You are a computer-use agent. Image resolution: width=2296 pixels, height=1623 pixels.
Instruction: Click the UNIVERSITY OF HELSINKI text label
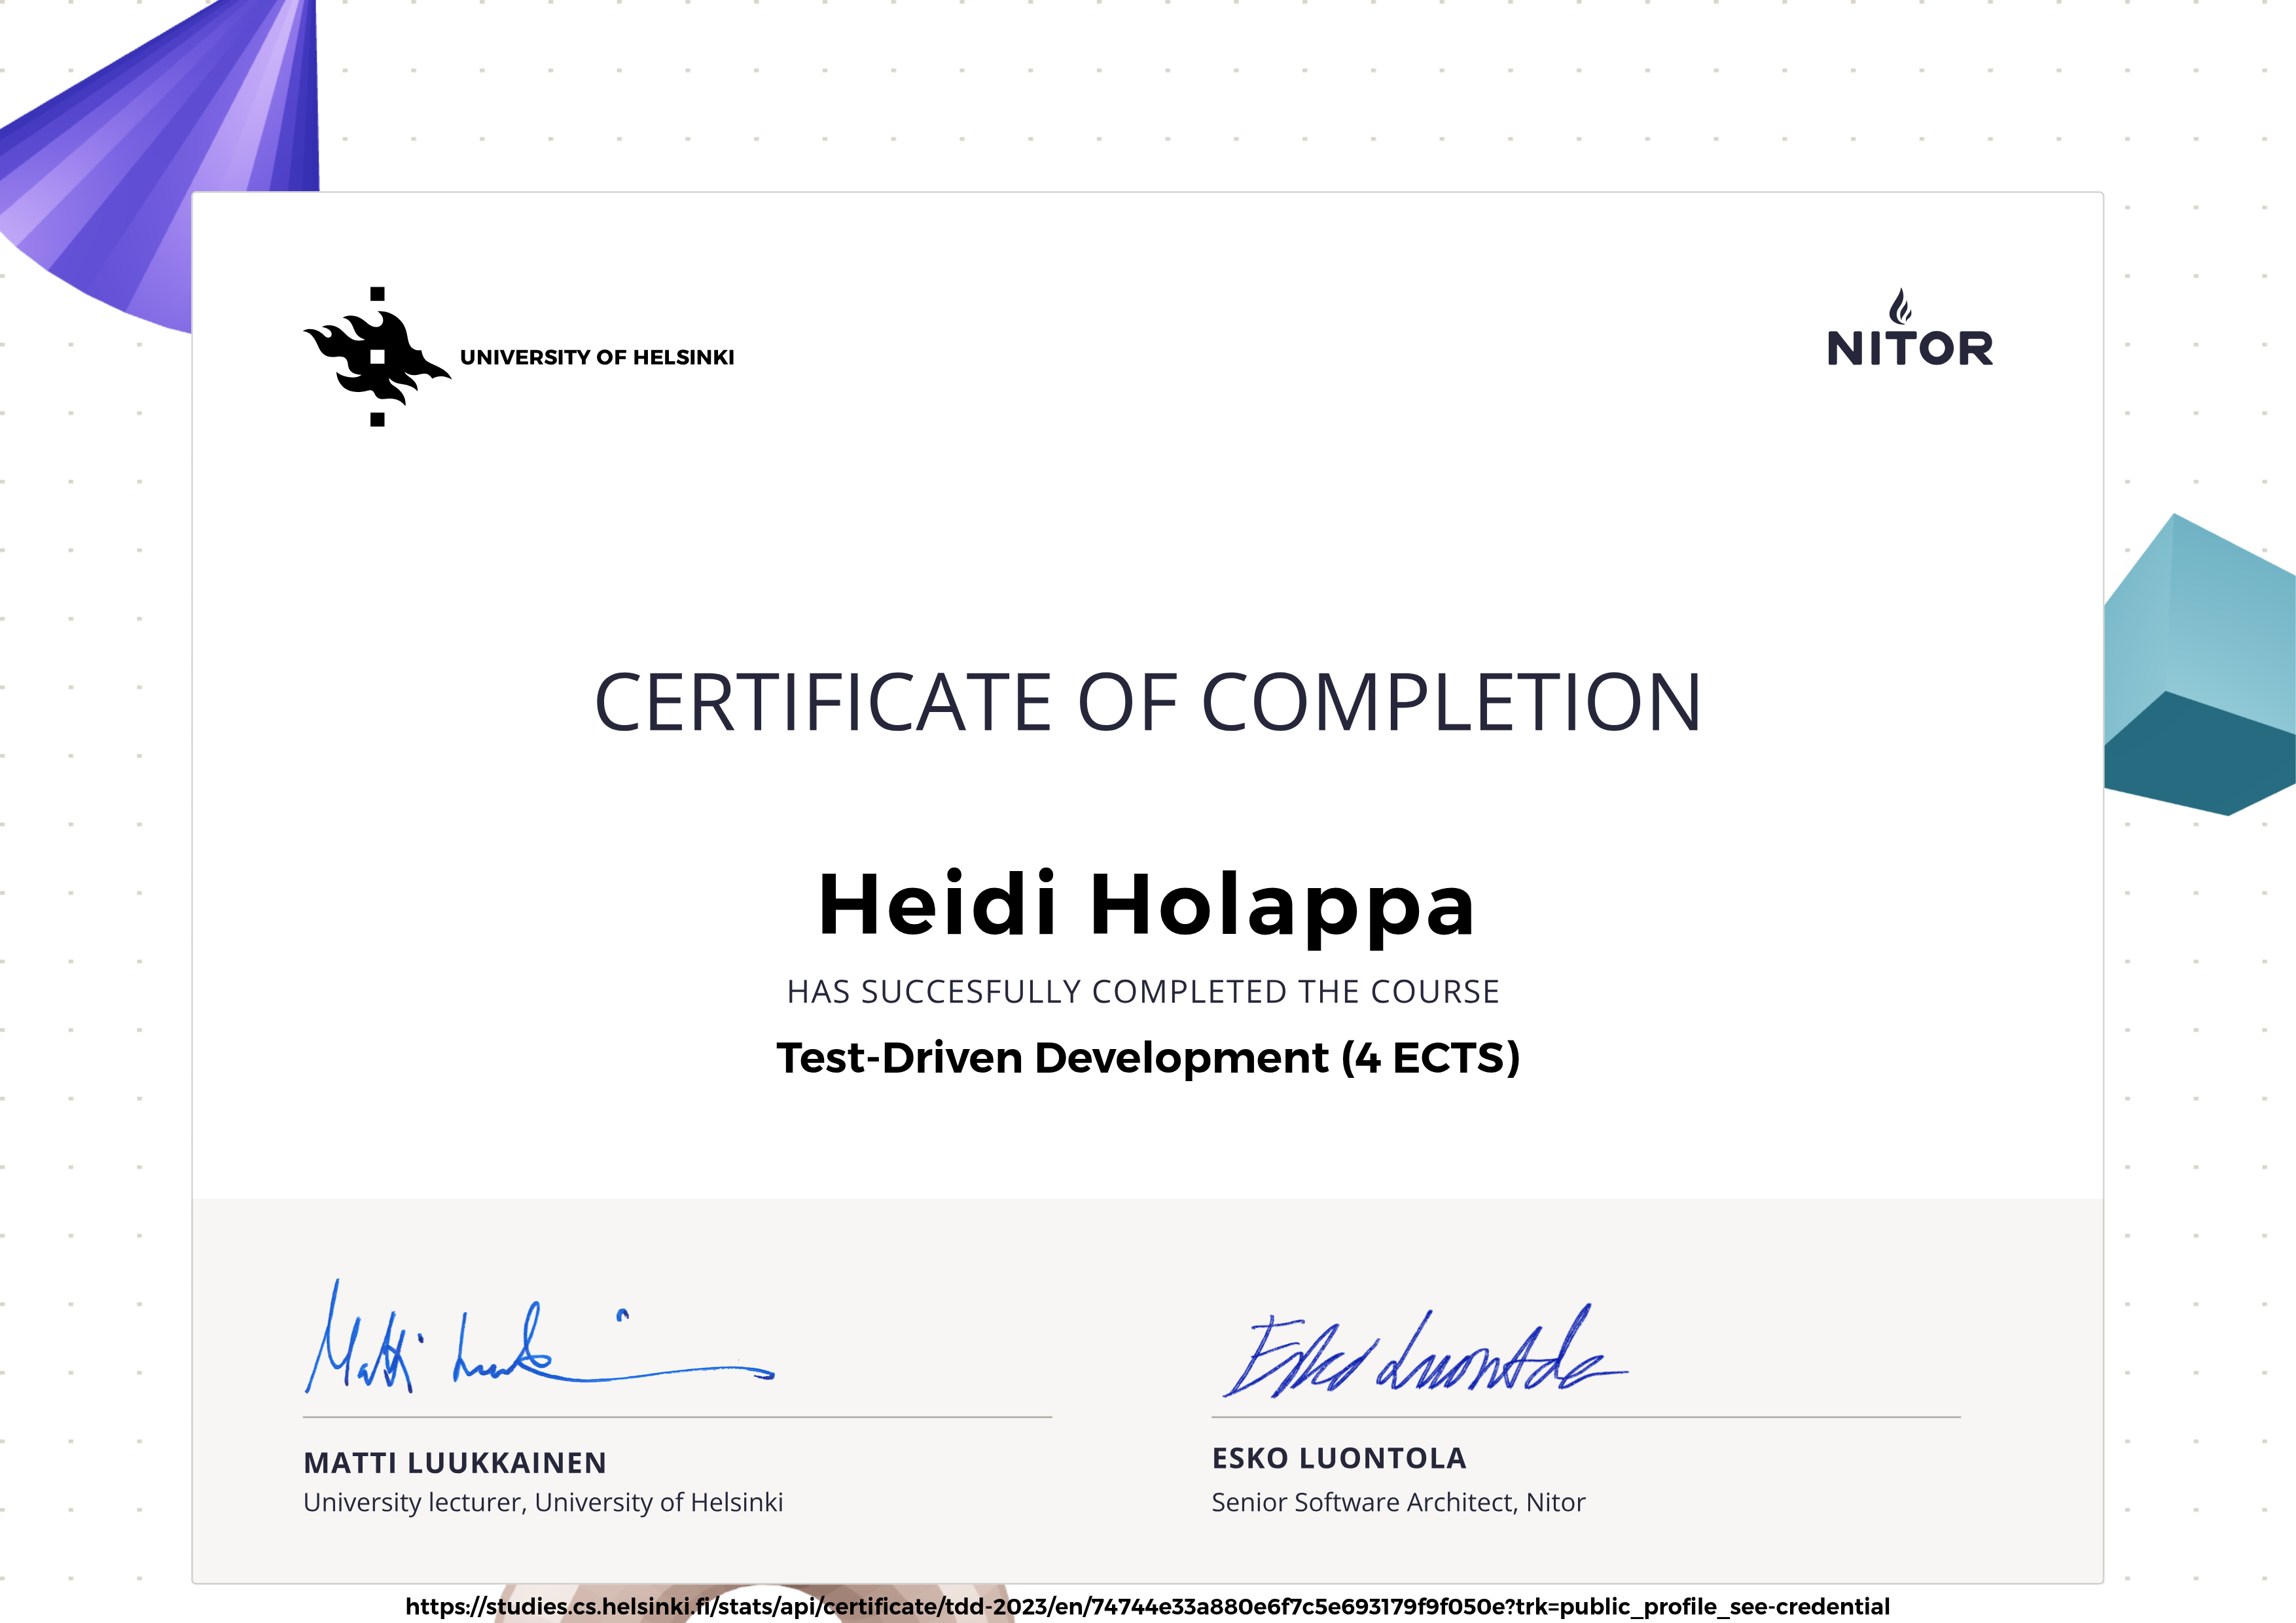tap(596, 358)
